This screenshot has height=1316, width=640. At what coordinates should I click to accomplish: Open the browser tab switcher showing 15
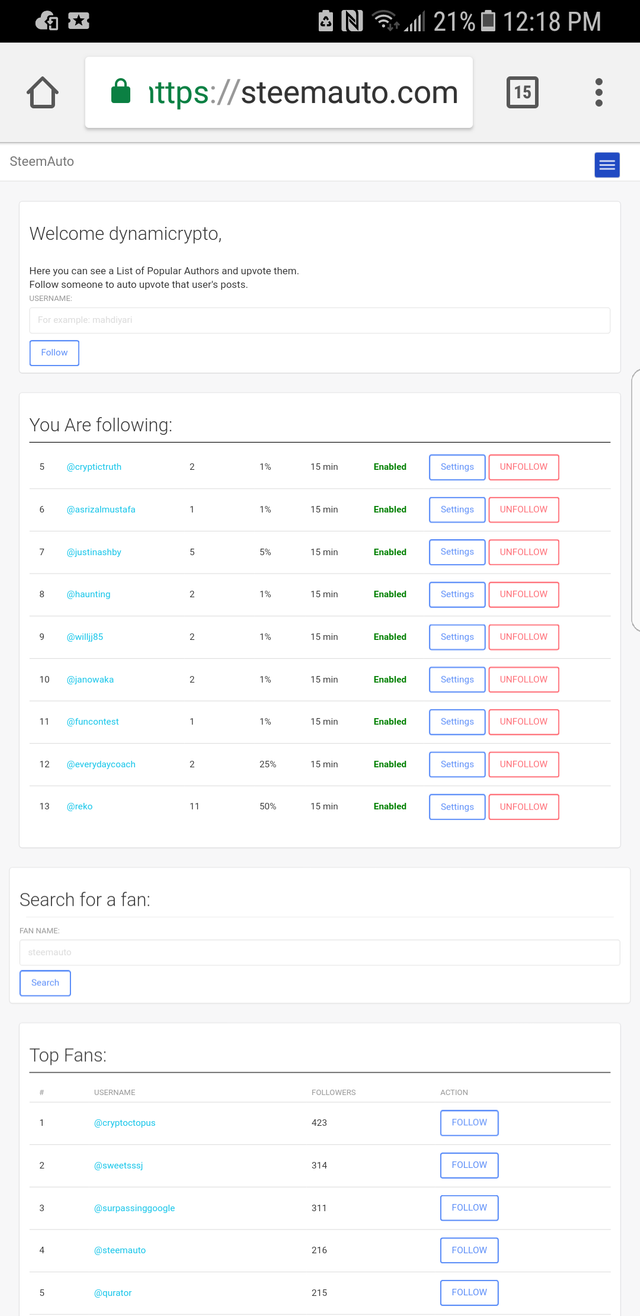pos(522,93)
